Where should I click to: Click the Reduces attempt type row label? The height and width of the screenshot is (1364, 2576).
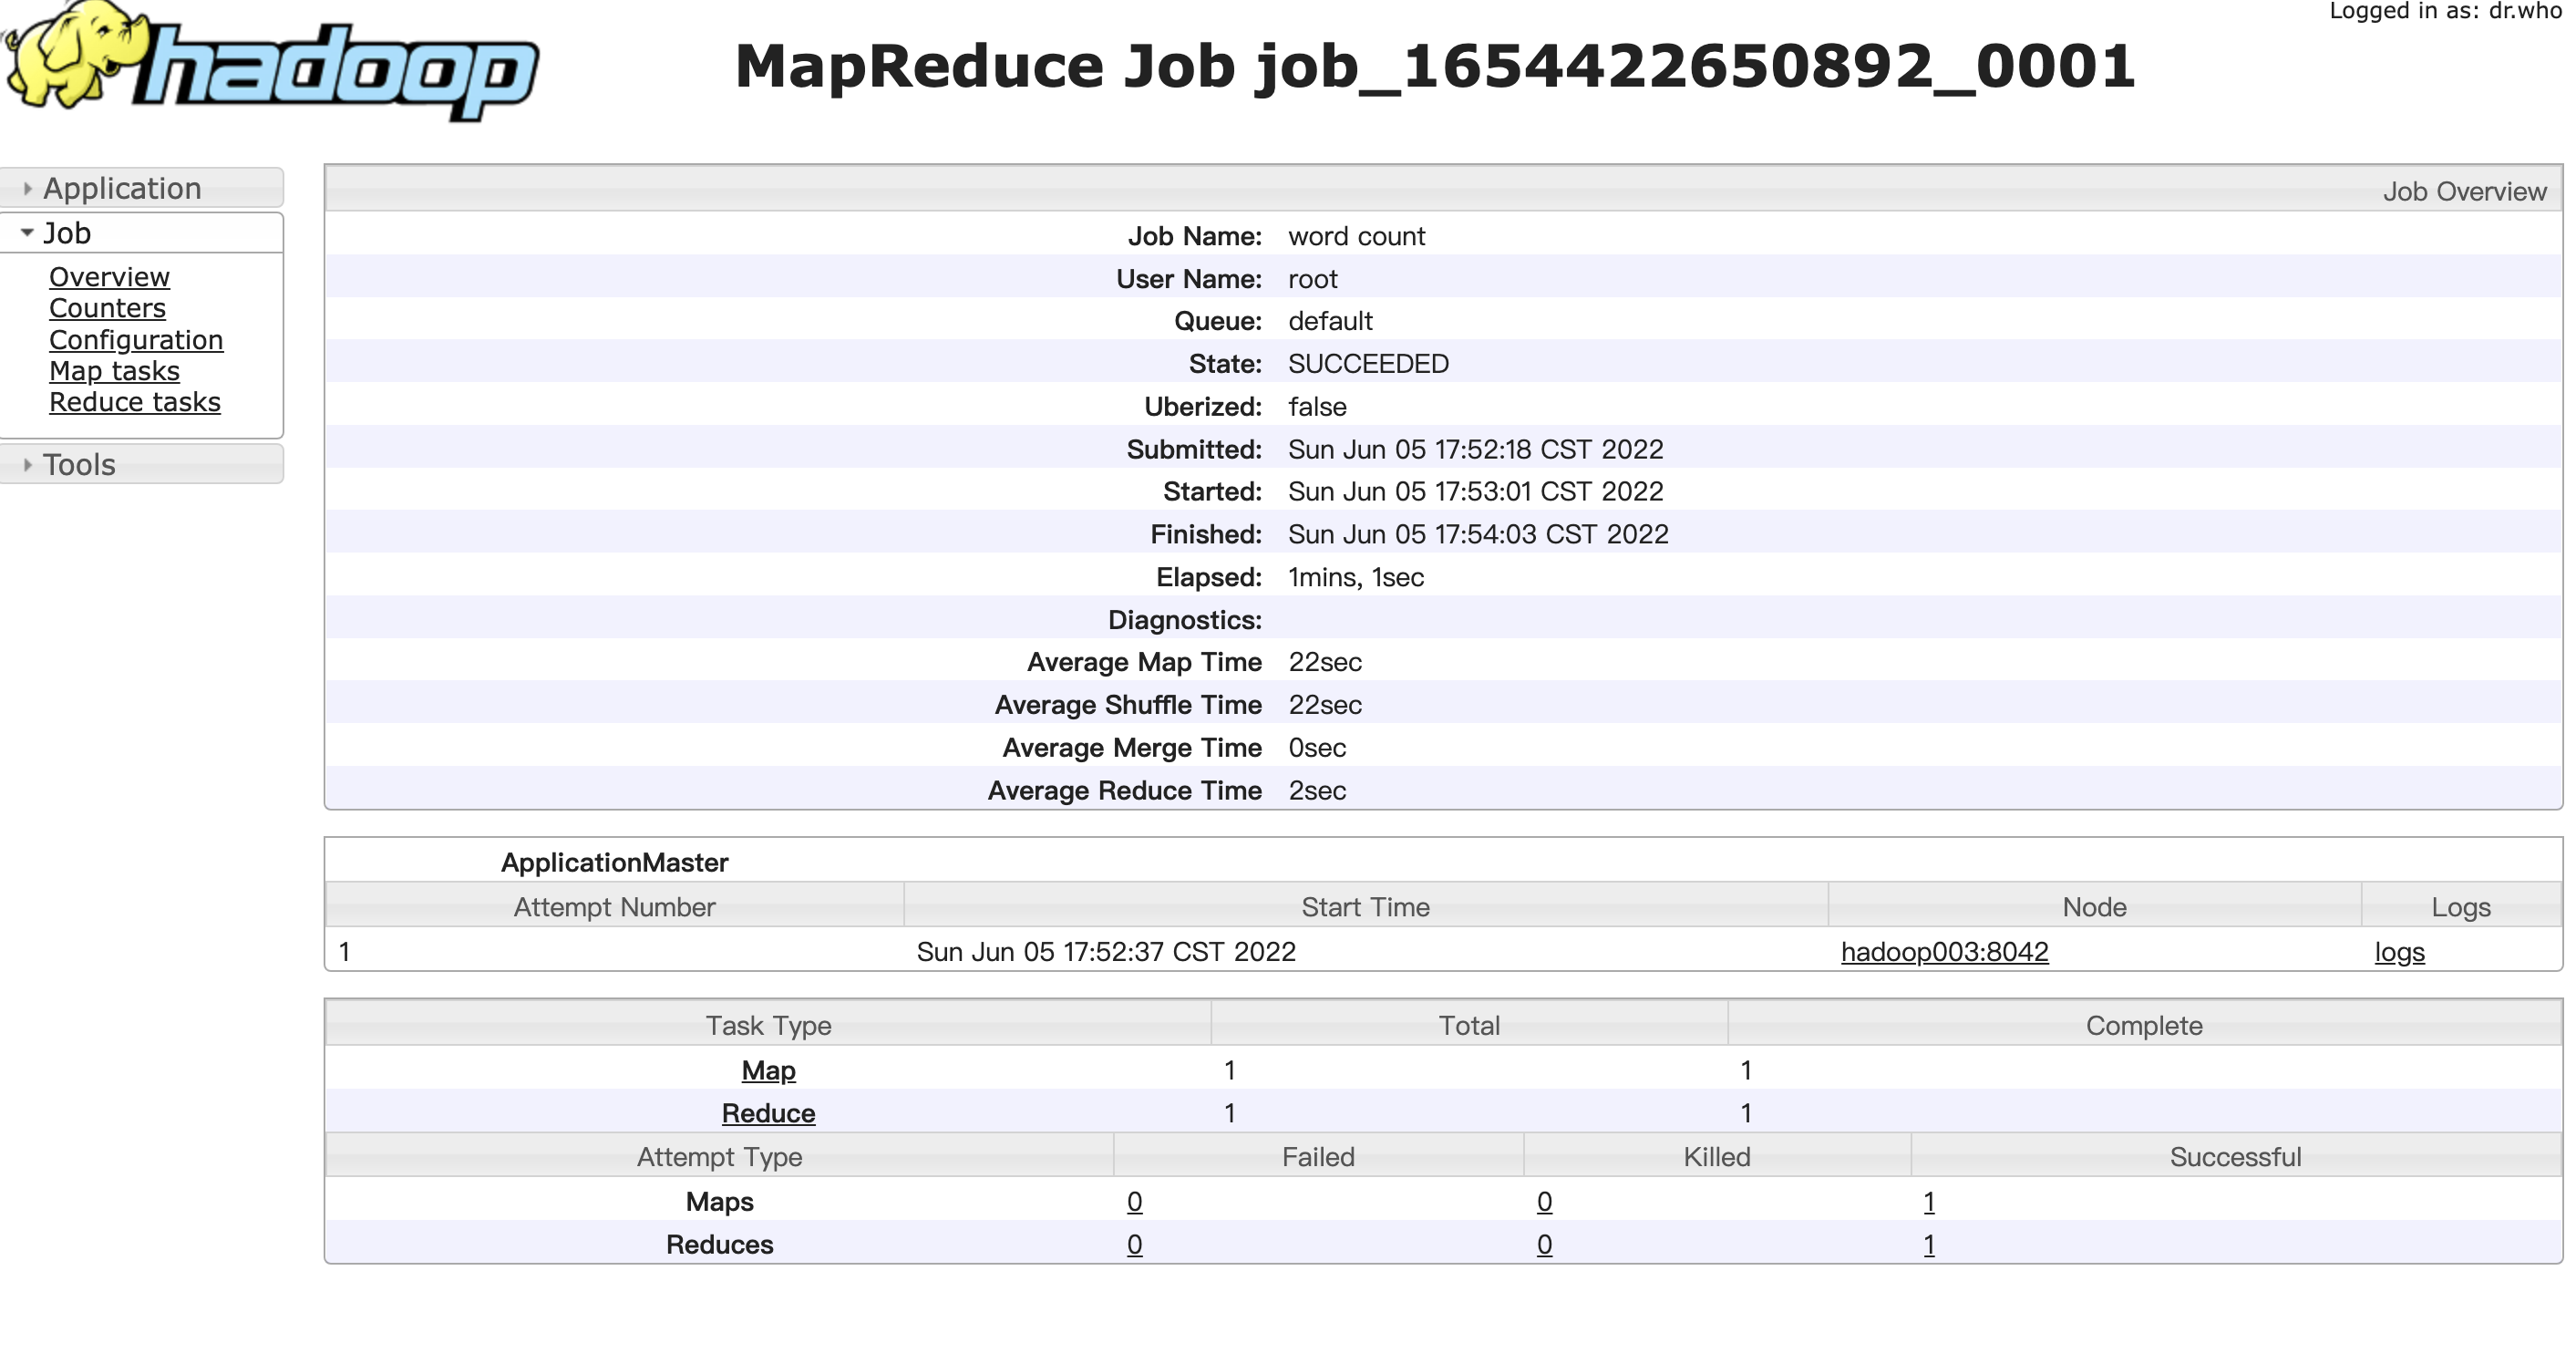pyautogui.click(x=719, y=1245)
